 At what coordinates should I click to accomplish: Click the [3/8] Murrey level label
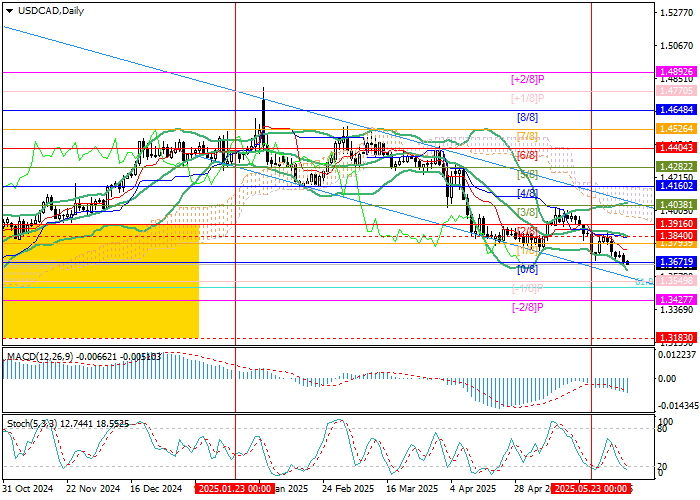[x=527, y=212]
